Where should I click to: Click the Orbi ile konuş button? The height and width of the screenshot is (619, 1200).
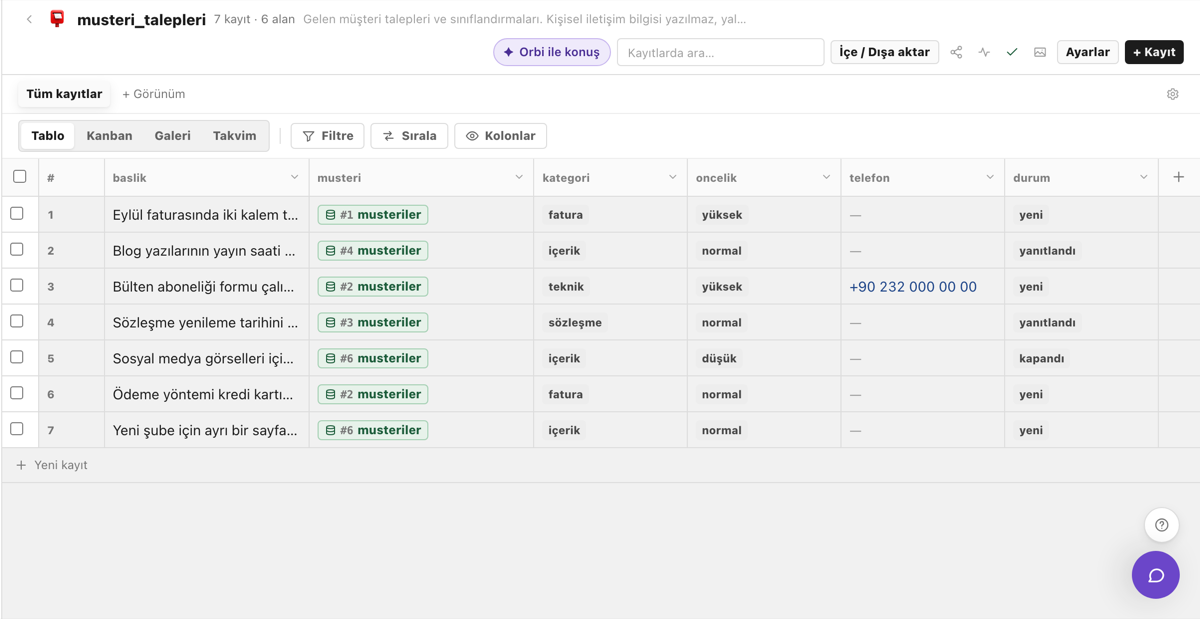point(552,52)
